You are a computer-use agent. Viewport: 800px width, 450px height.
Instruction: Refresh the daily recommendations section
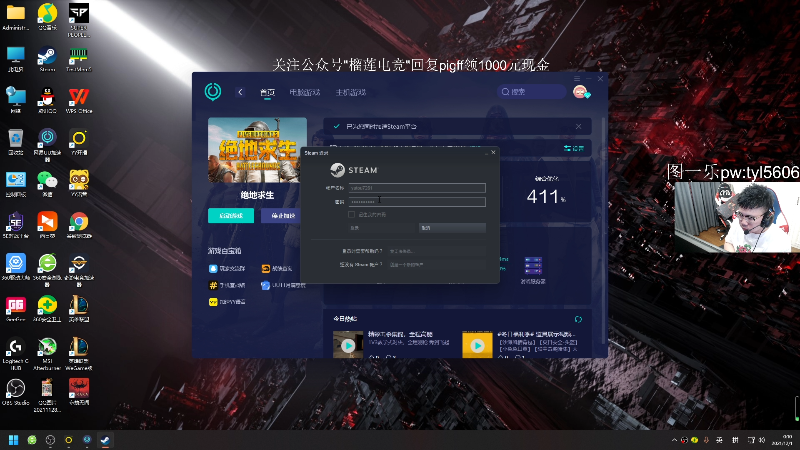578,319
